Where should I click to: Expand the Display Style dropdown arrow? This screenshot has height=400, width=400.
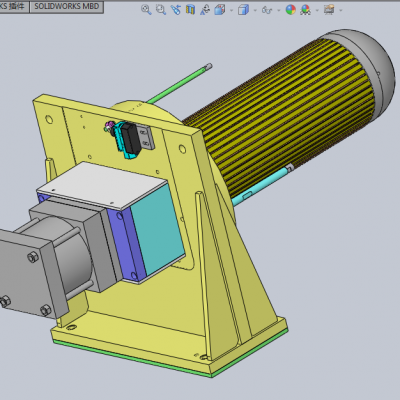(x=255, y=10)
